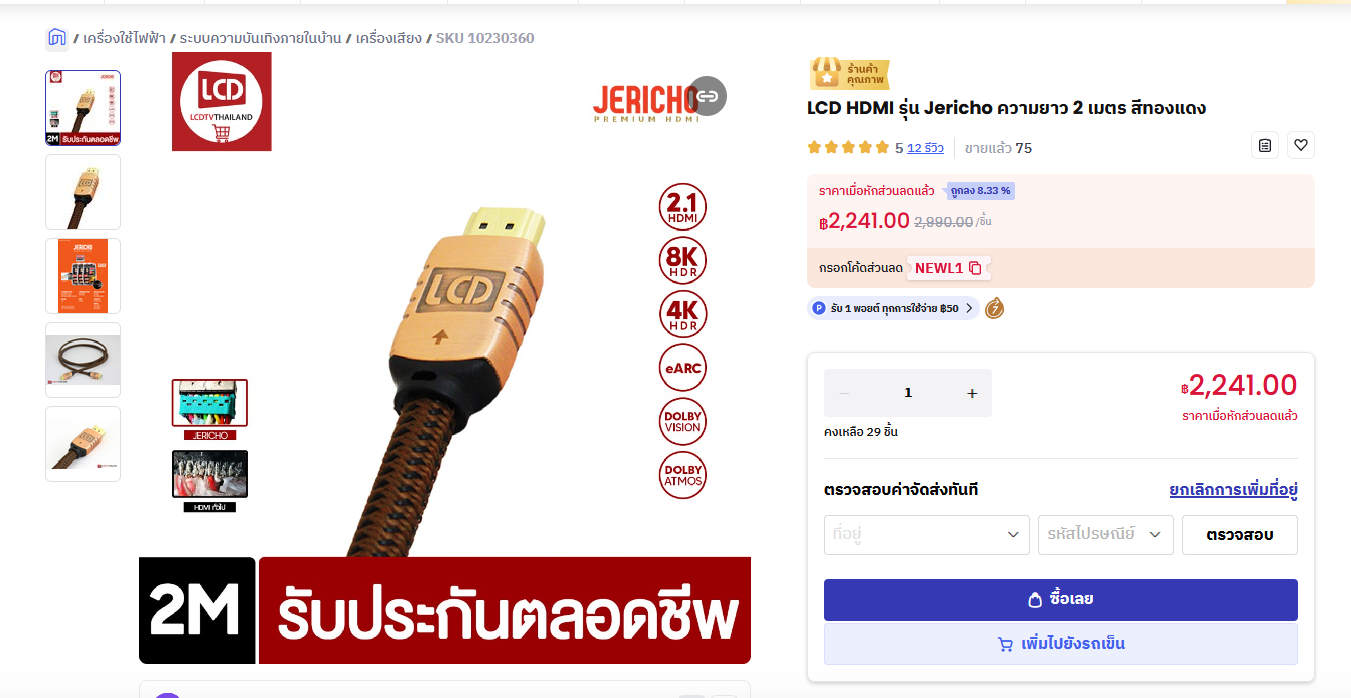Select the coiled cable thumbnail

pos(83,360)
